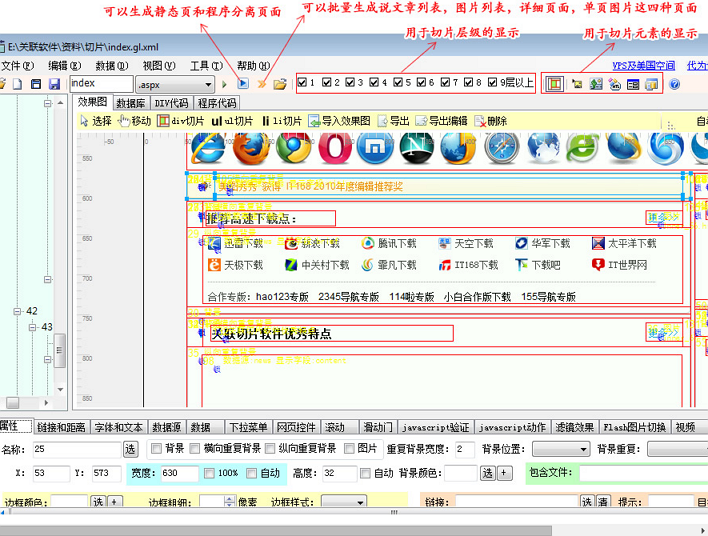Viewport: 708px width, 536px height.
Task: Click the Chrome browser icon
Action: (x=293, y=147)
